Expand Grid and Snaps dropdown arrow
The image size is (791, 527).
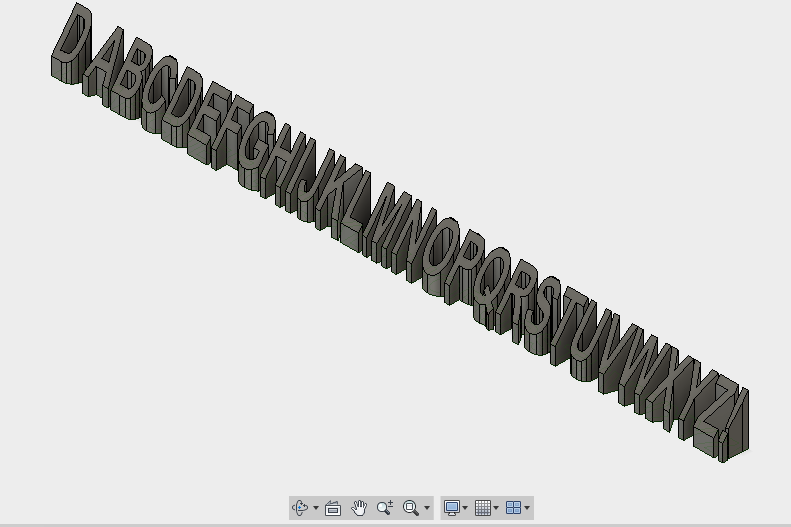496,508
